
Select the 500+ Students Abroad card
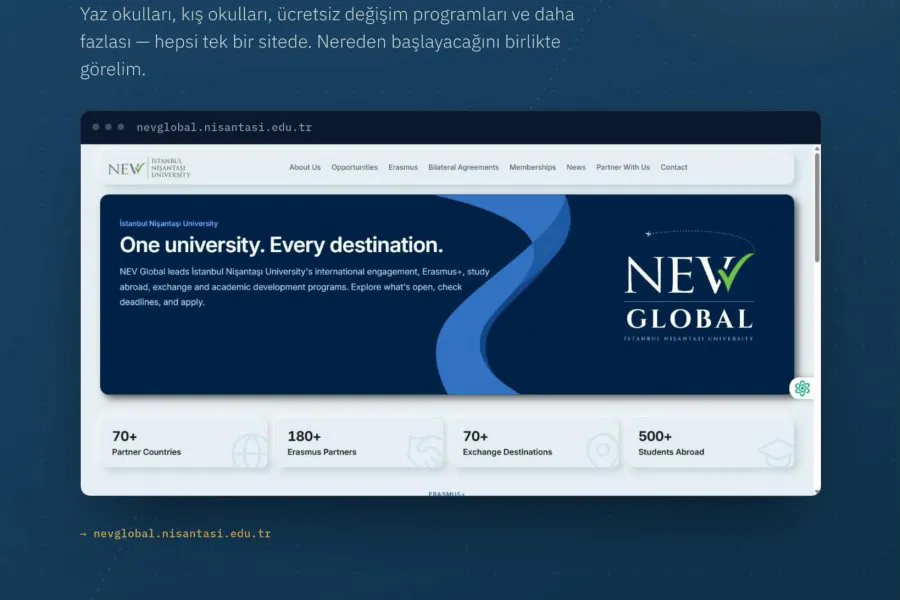pos(712,443)
